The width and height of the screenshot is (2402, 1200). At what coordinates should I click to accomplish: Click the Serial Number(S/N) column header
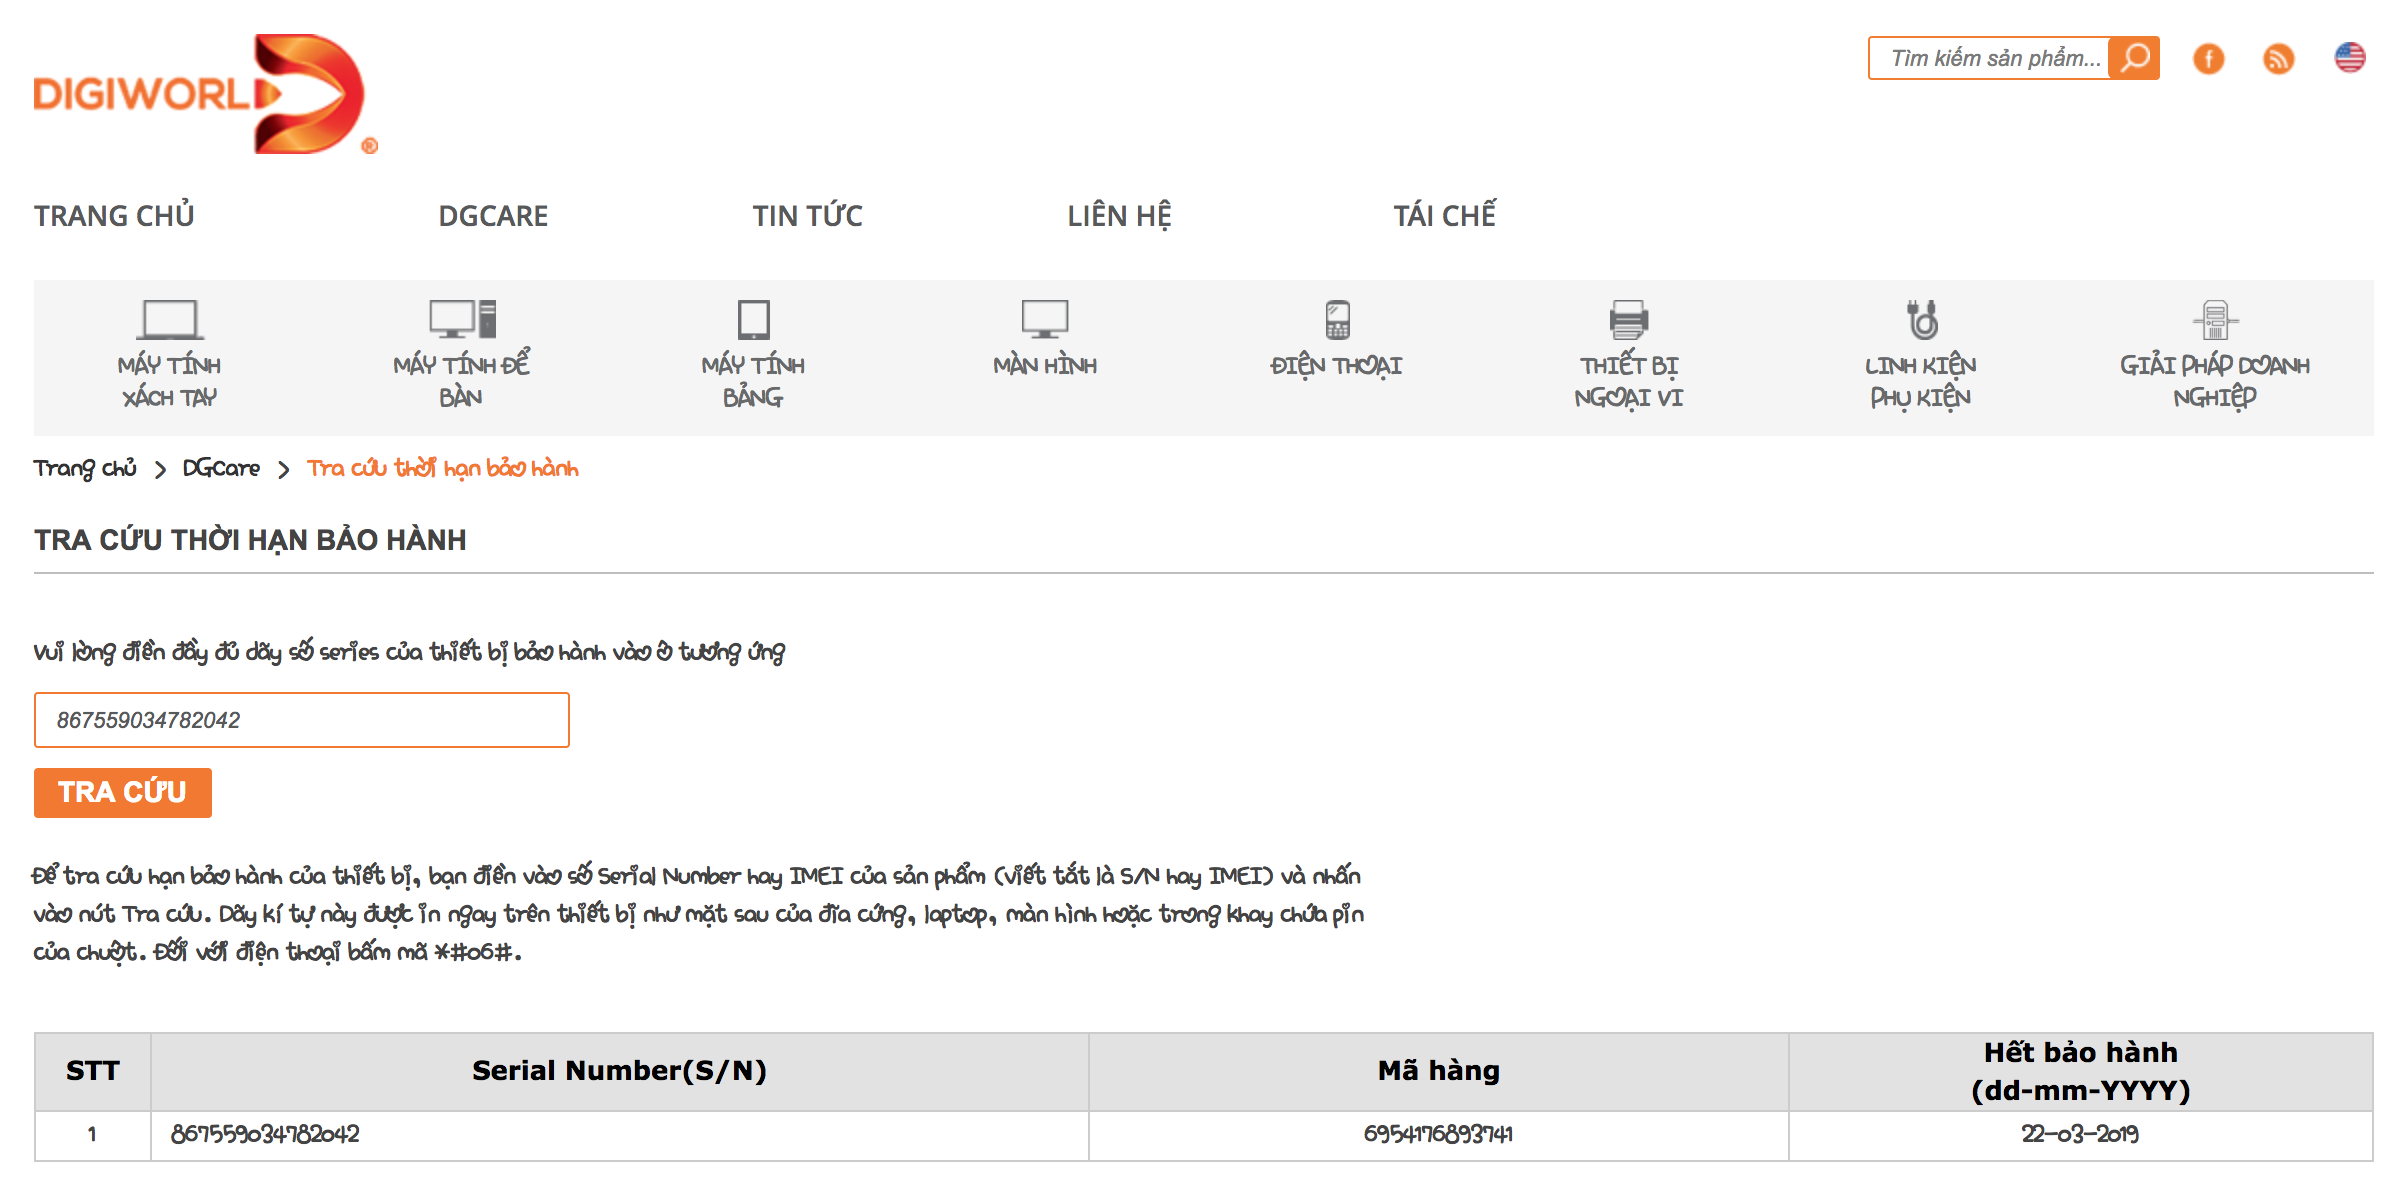pyautogui.click(x=620, y=1071)
